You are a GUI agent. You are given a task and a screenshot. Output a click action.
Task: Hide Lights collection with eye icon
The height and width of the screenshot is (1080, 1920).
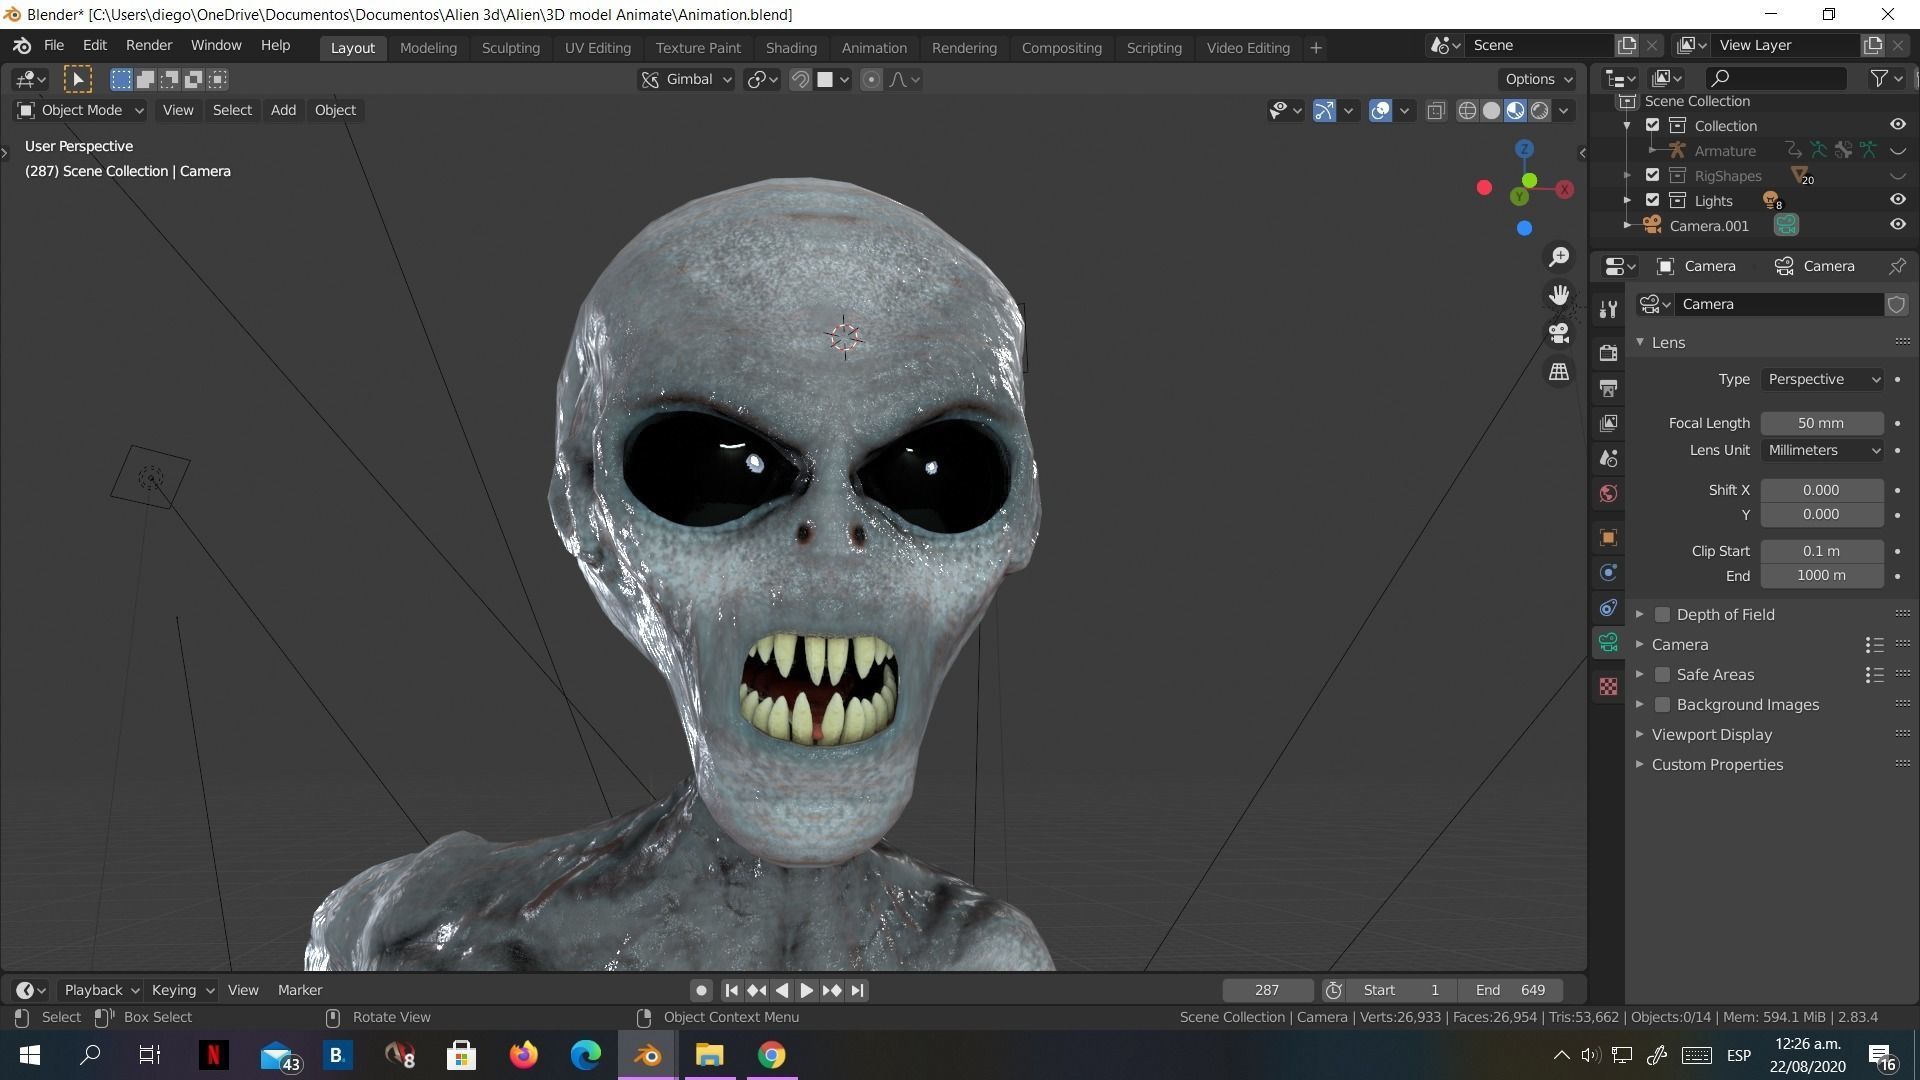tap(1897, 200)
